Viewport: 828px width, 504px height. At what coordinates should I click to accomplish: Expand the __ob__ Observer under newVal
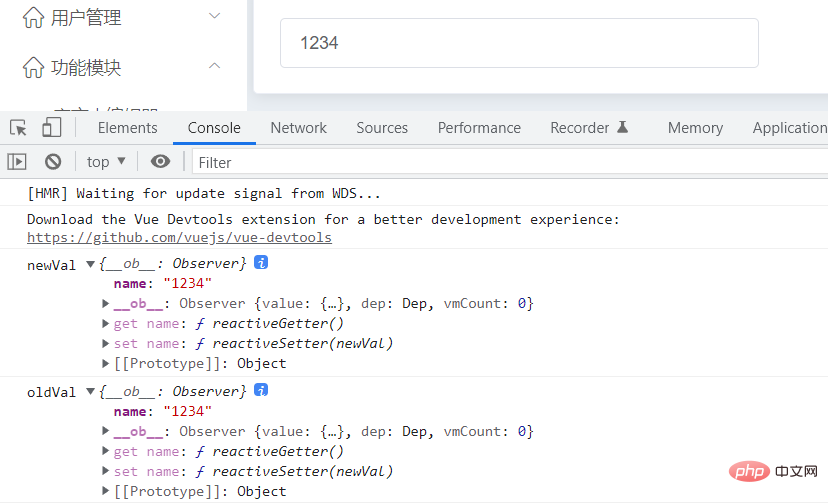click(106, 304)
